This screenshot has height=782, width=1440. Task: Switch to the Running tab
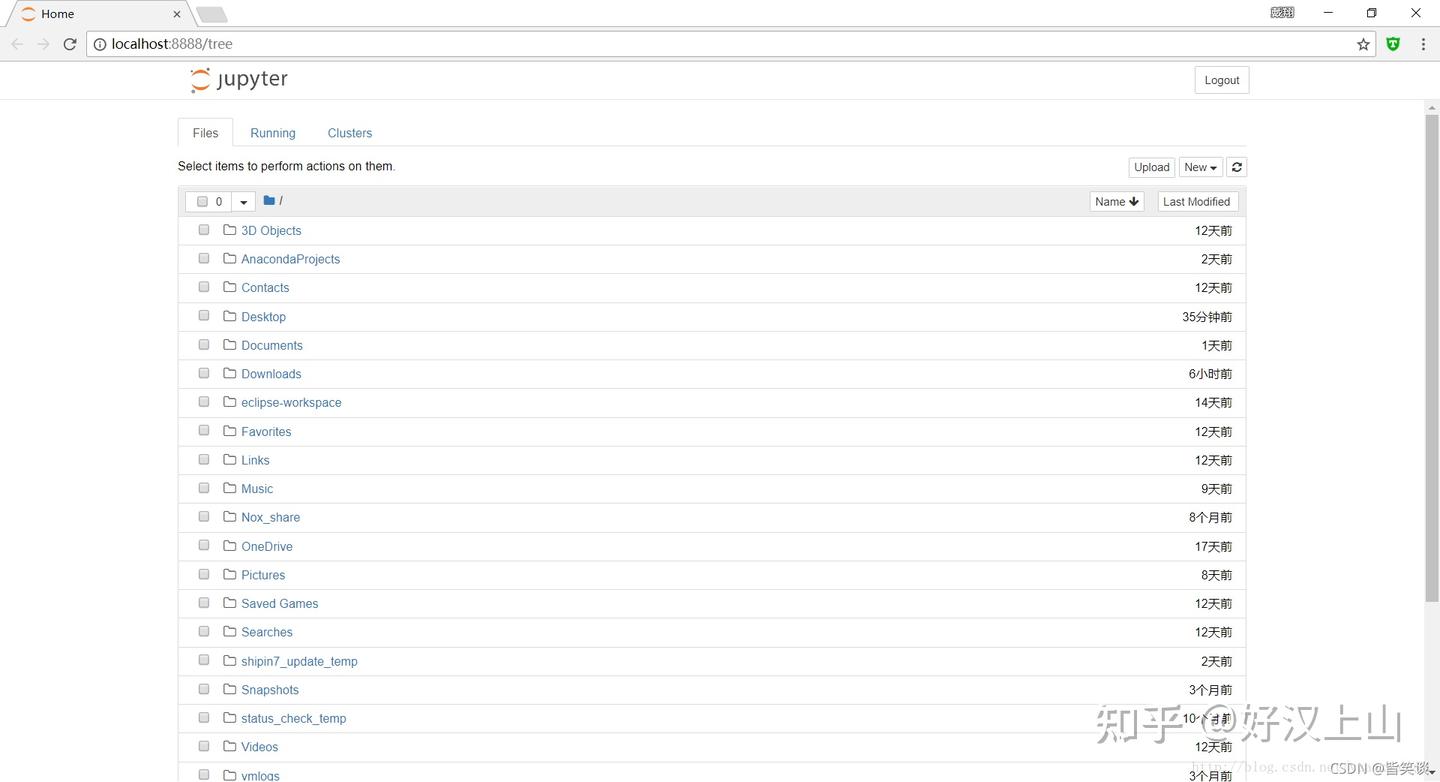click(x=272, y=133)
